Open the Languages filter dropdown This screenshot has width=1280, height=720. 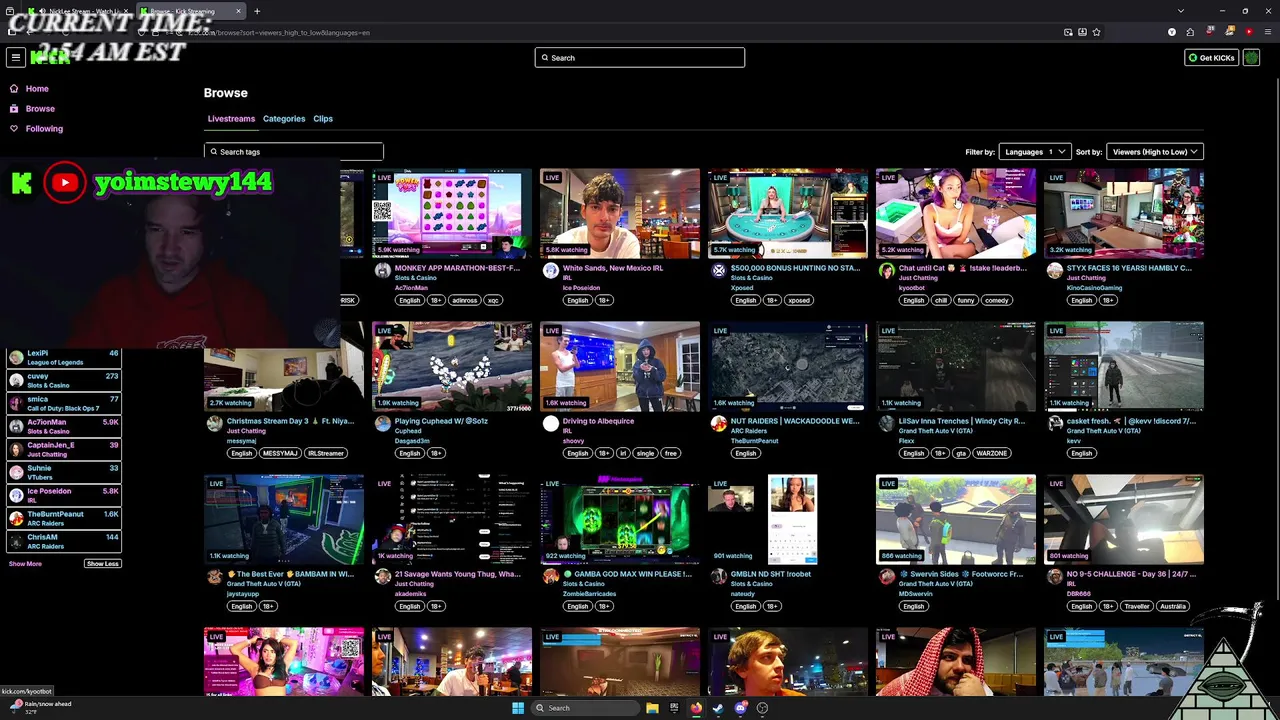(1033, 152)
